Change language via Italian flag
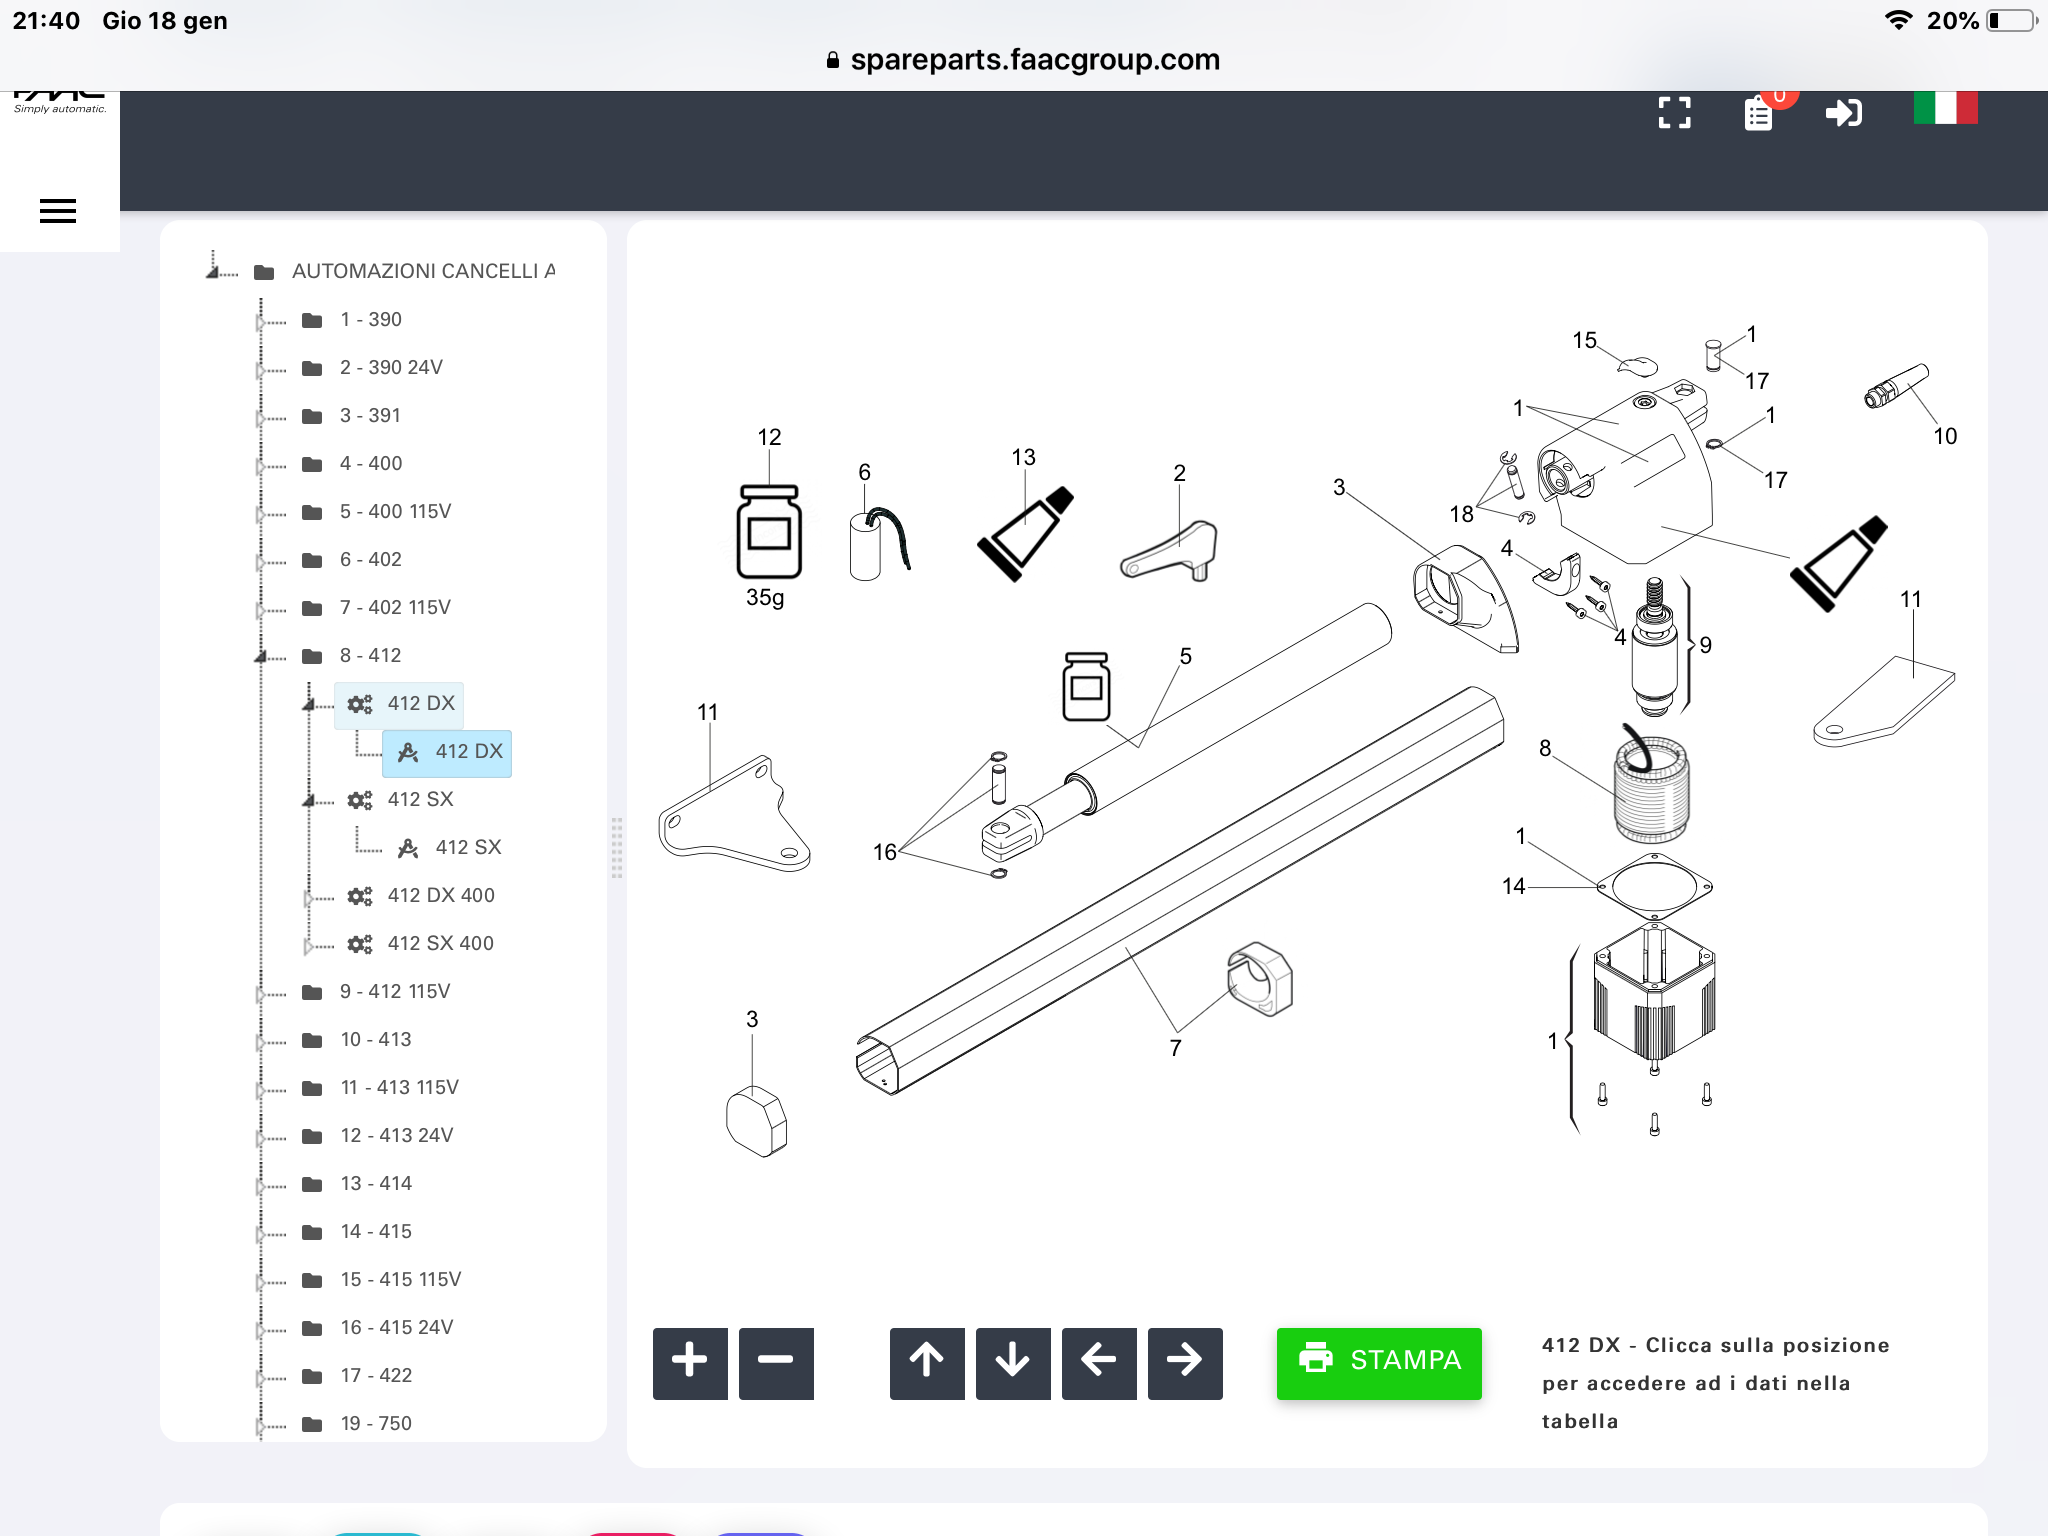The height and width of the screenshot is (1536, 2048). pyautogui.click(x=1945, y=108)
